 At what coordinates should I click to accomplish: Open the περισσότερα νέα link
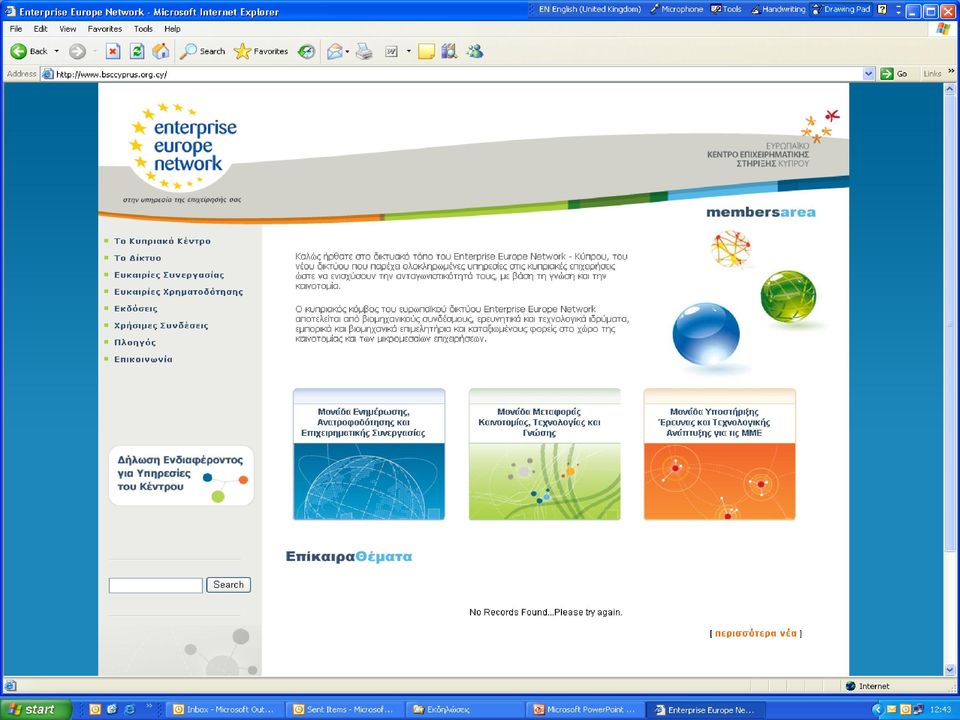pos(756,634)
